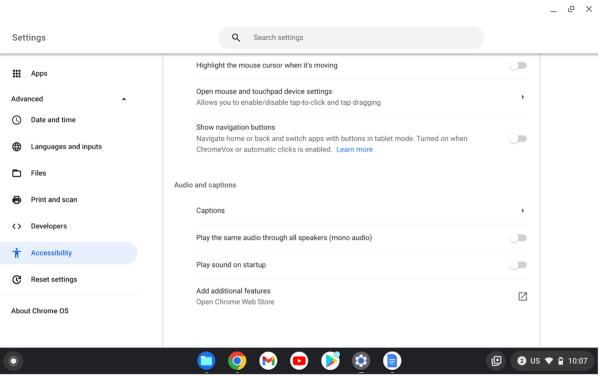Click the Accessibility person icon in sidebar
600x376 pixels.
pos(16,253)
